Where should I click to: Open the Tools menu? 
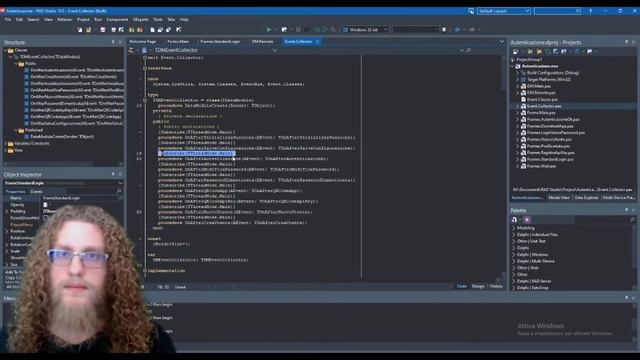point(158,20)
